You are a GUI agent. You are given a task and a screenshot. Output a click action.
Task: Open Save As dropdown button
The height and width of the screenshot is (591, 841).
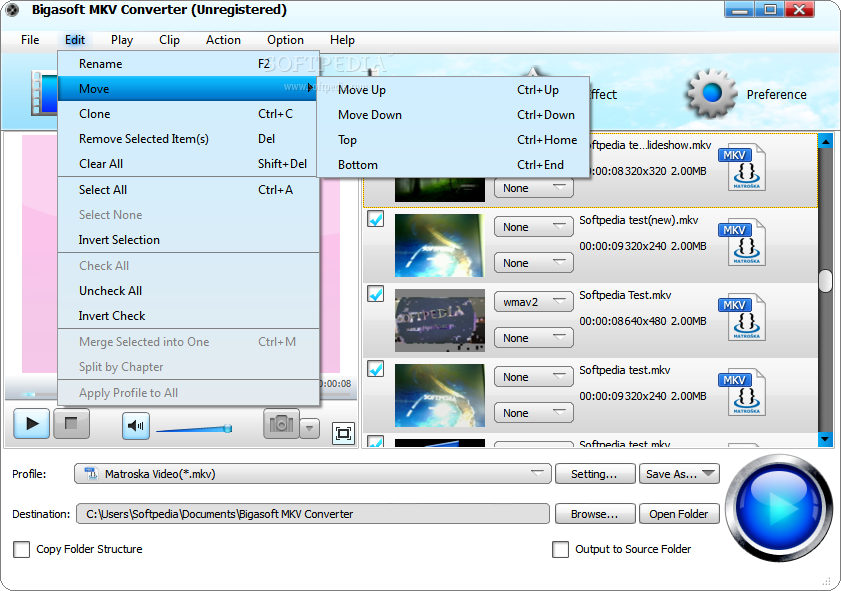(x=679, y=474)
